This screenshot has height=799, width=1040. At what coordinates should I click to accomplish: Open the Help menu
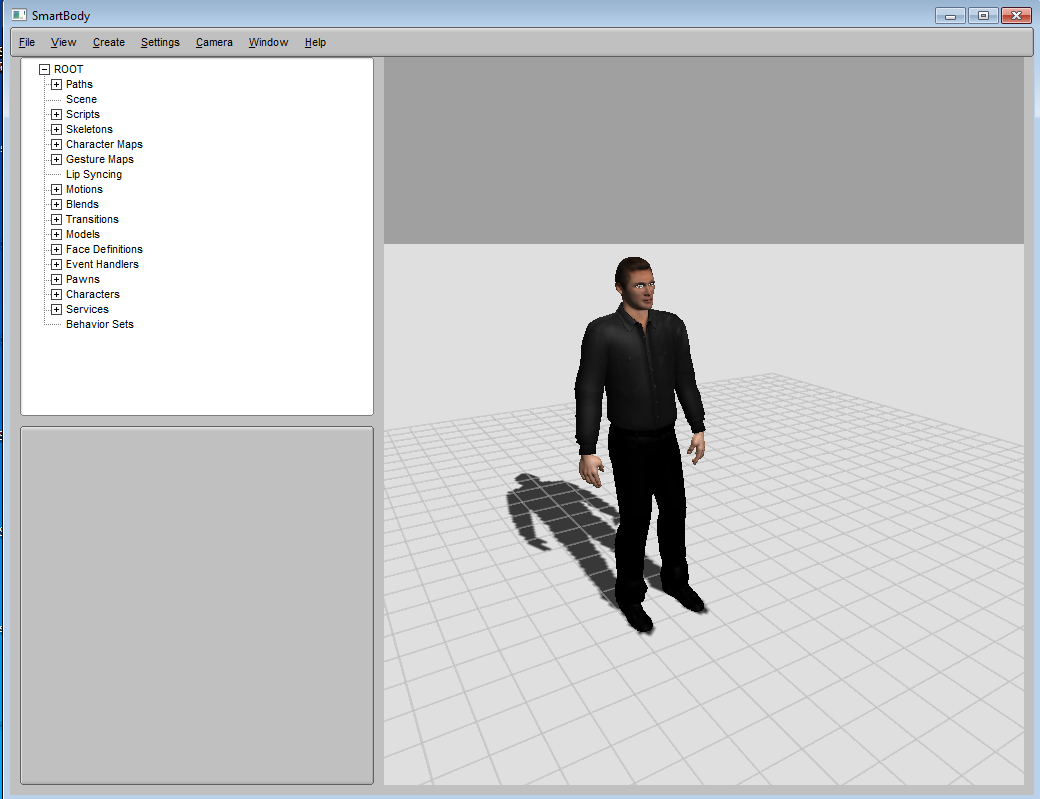point(315,42)
